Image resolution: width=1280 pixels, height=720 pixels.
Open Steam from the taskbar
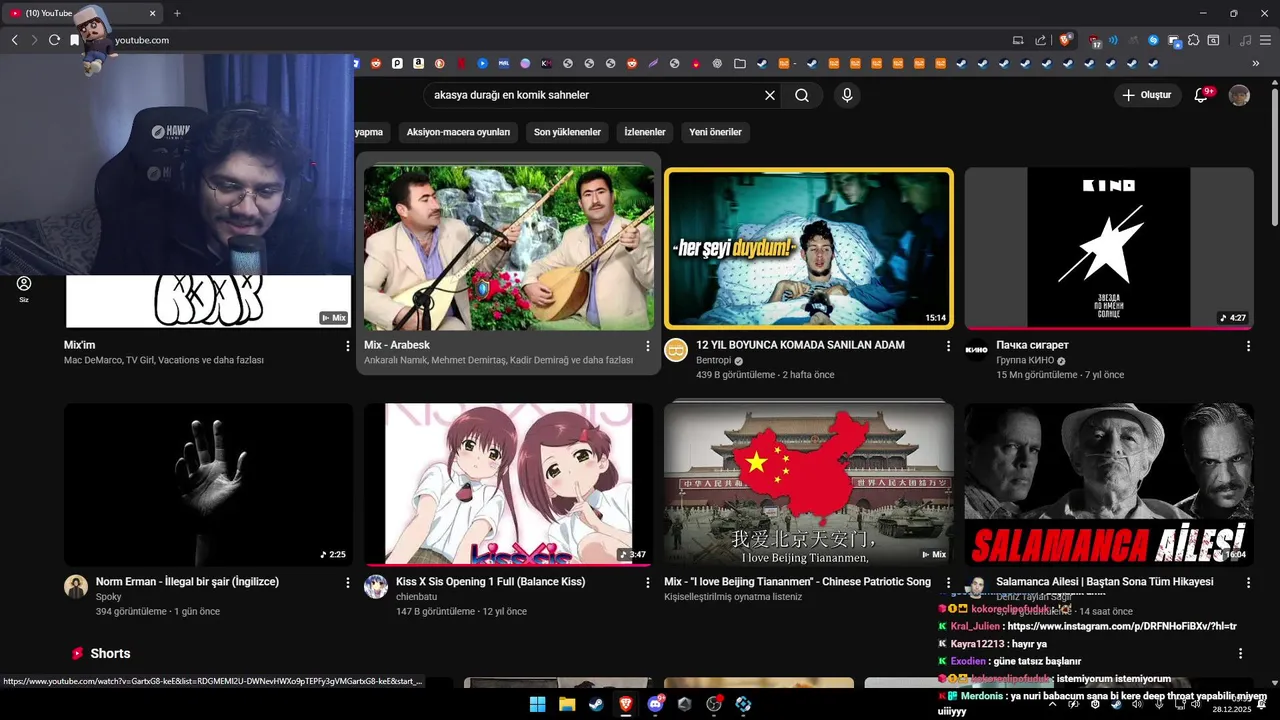596,704
